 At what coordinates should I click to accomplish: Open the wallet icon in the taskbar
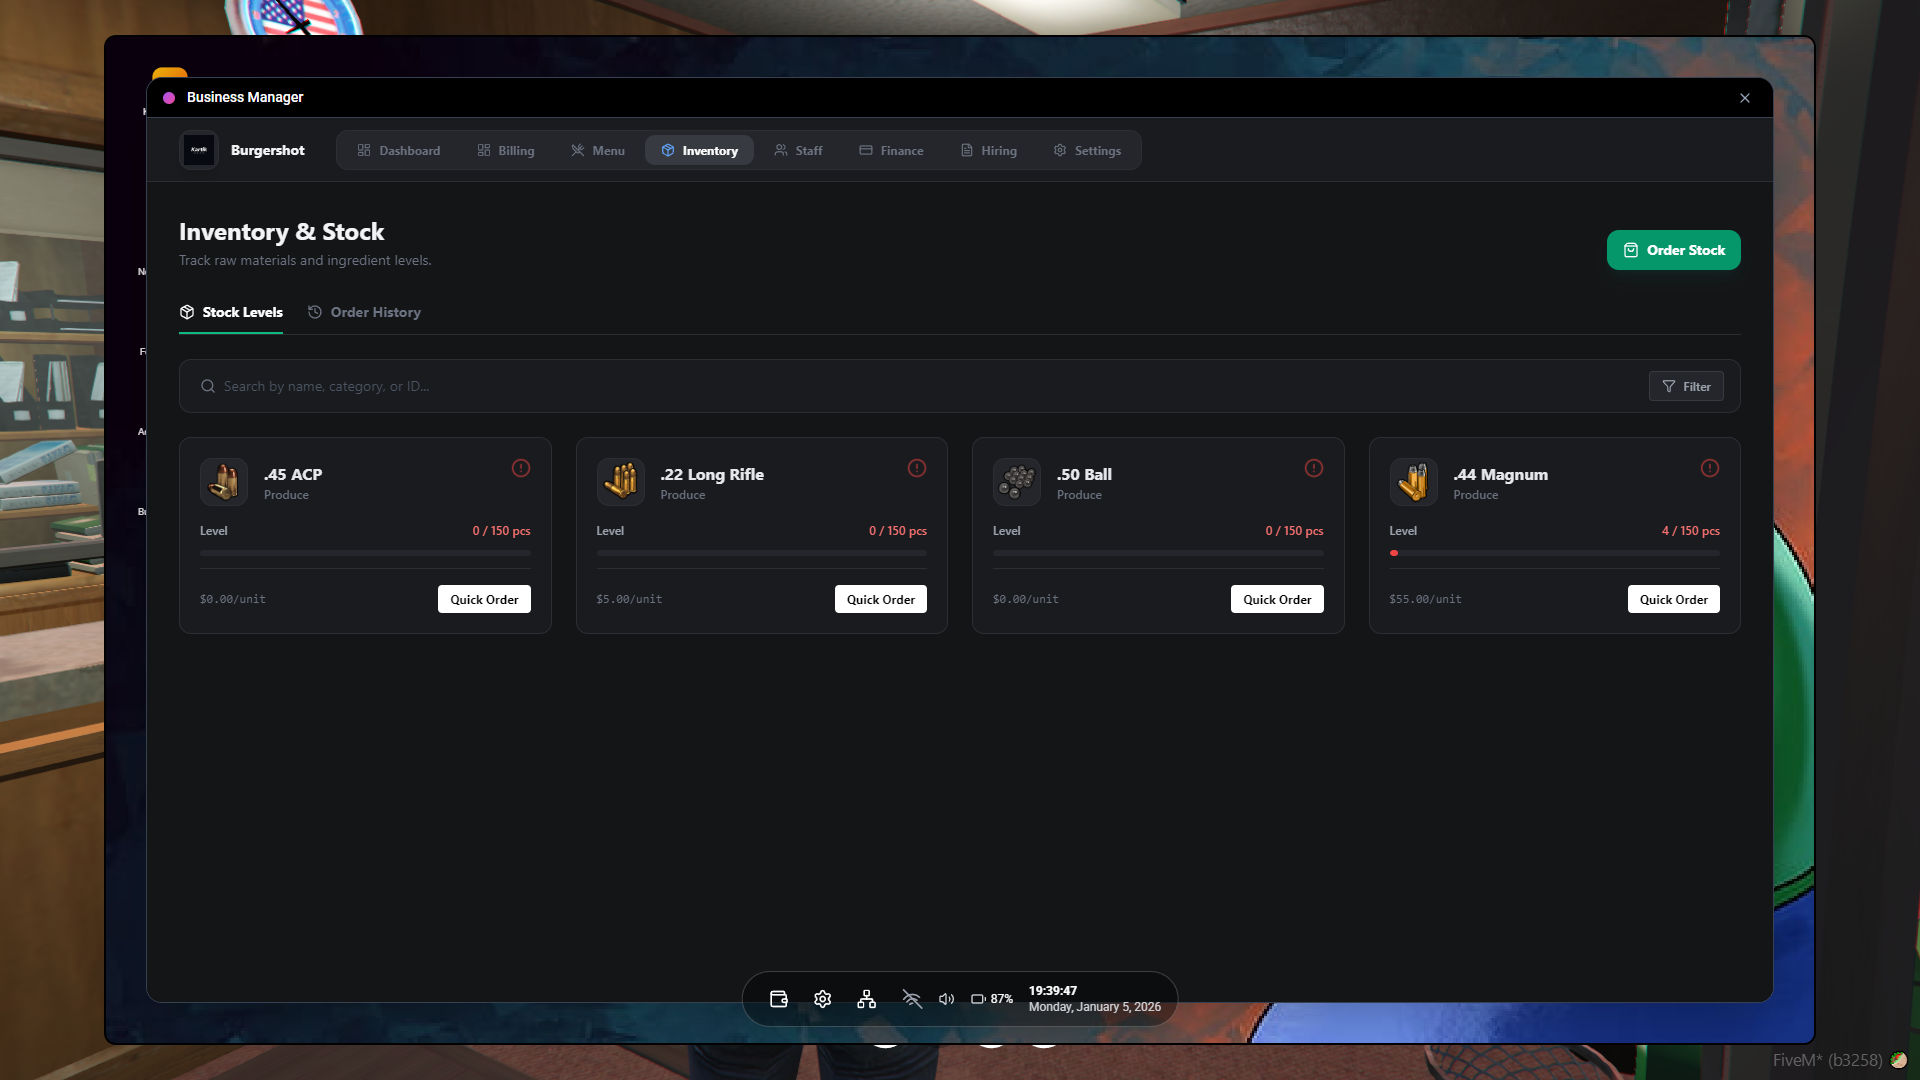pos(778,998)
